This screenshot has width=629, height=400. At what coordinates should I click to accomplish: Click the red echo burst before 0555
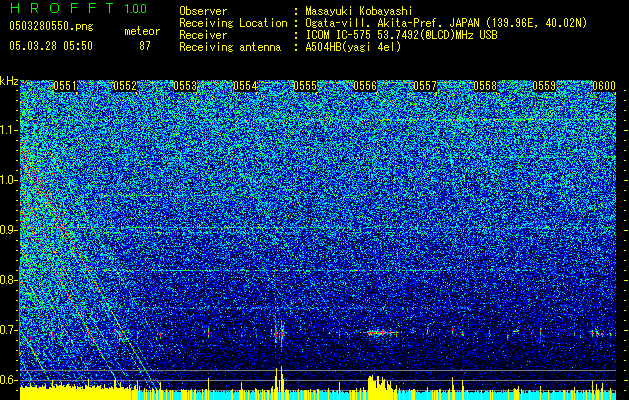pos(280,333)
